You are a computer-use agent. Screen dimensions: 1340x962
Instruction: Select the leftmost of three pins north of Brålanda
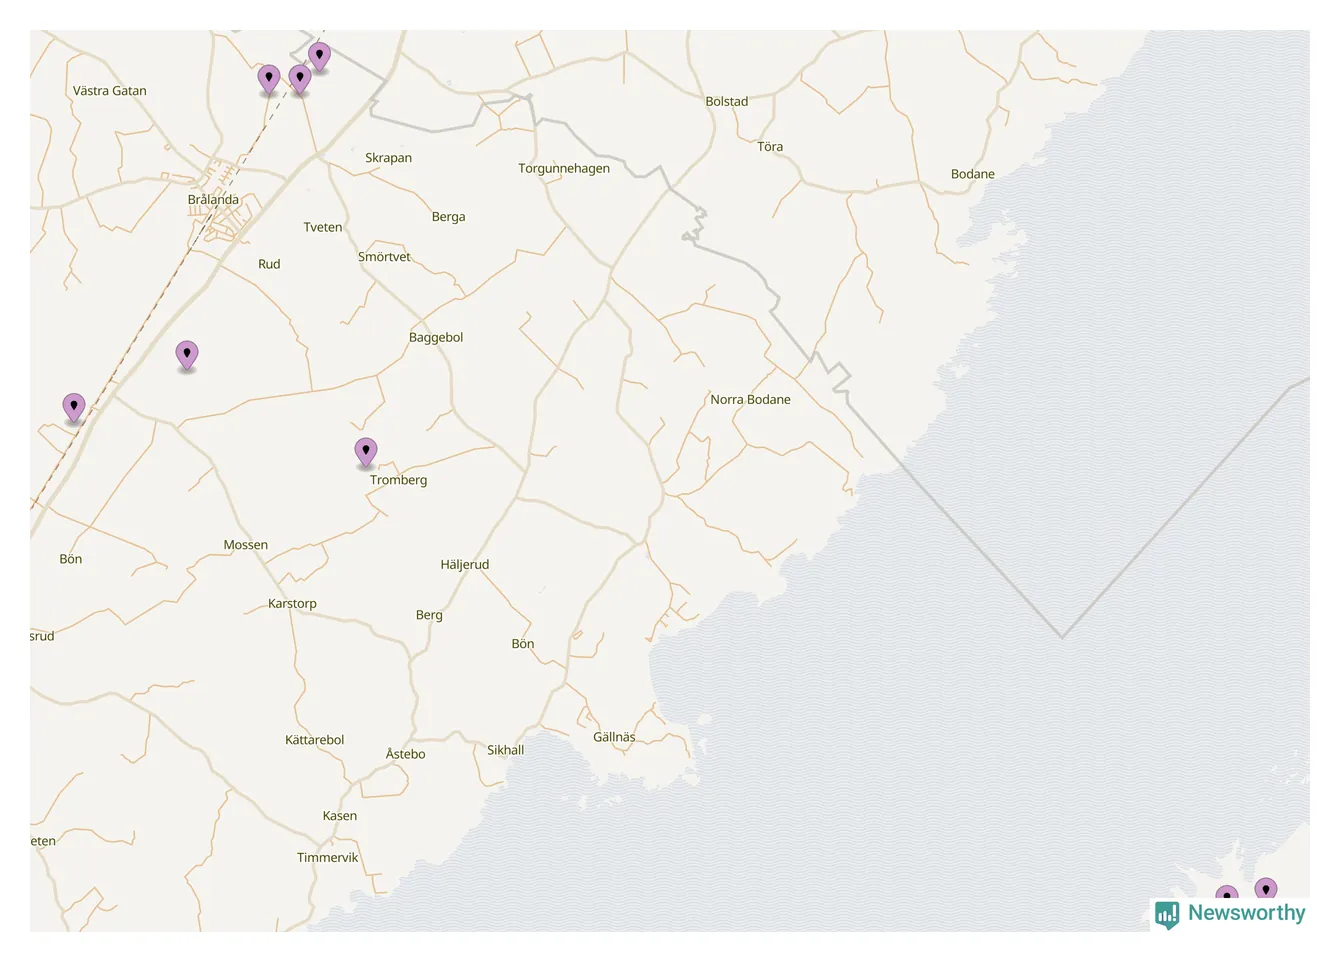tap(269, 80)
